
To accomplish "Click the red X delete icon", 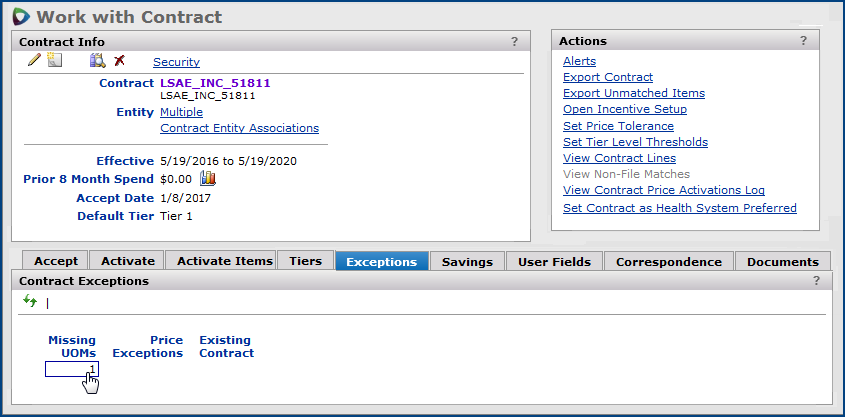I will [119, 61].
